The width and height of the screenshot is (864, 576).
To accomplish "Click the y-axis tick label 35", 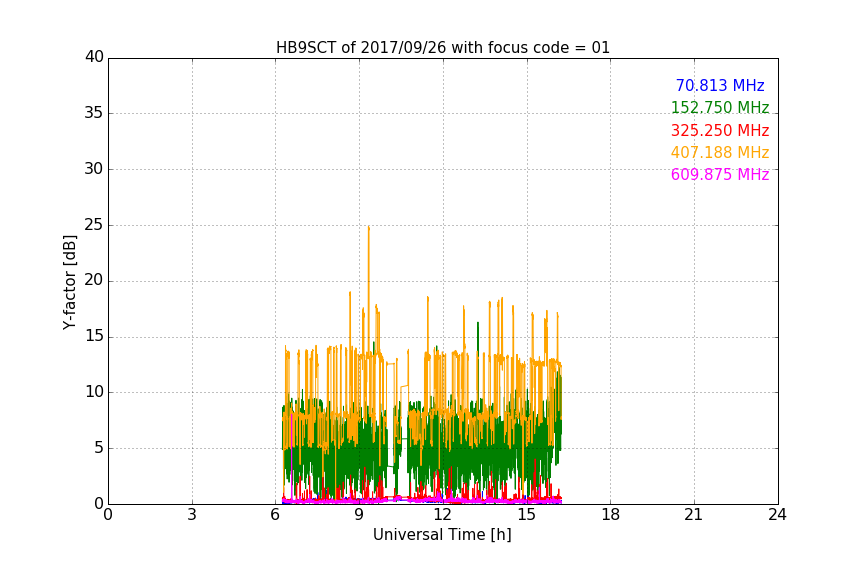I will pyautogui.click(x=94, y=113).
